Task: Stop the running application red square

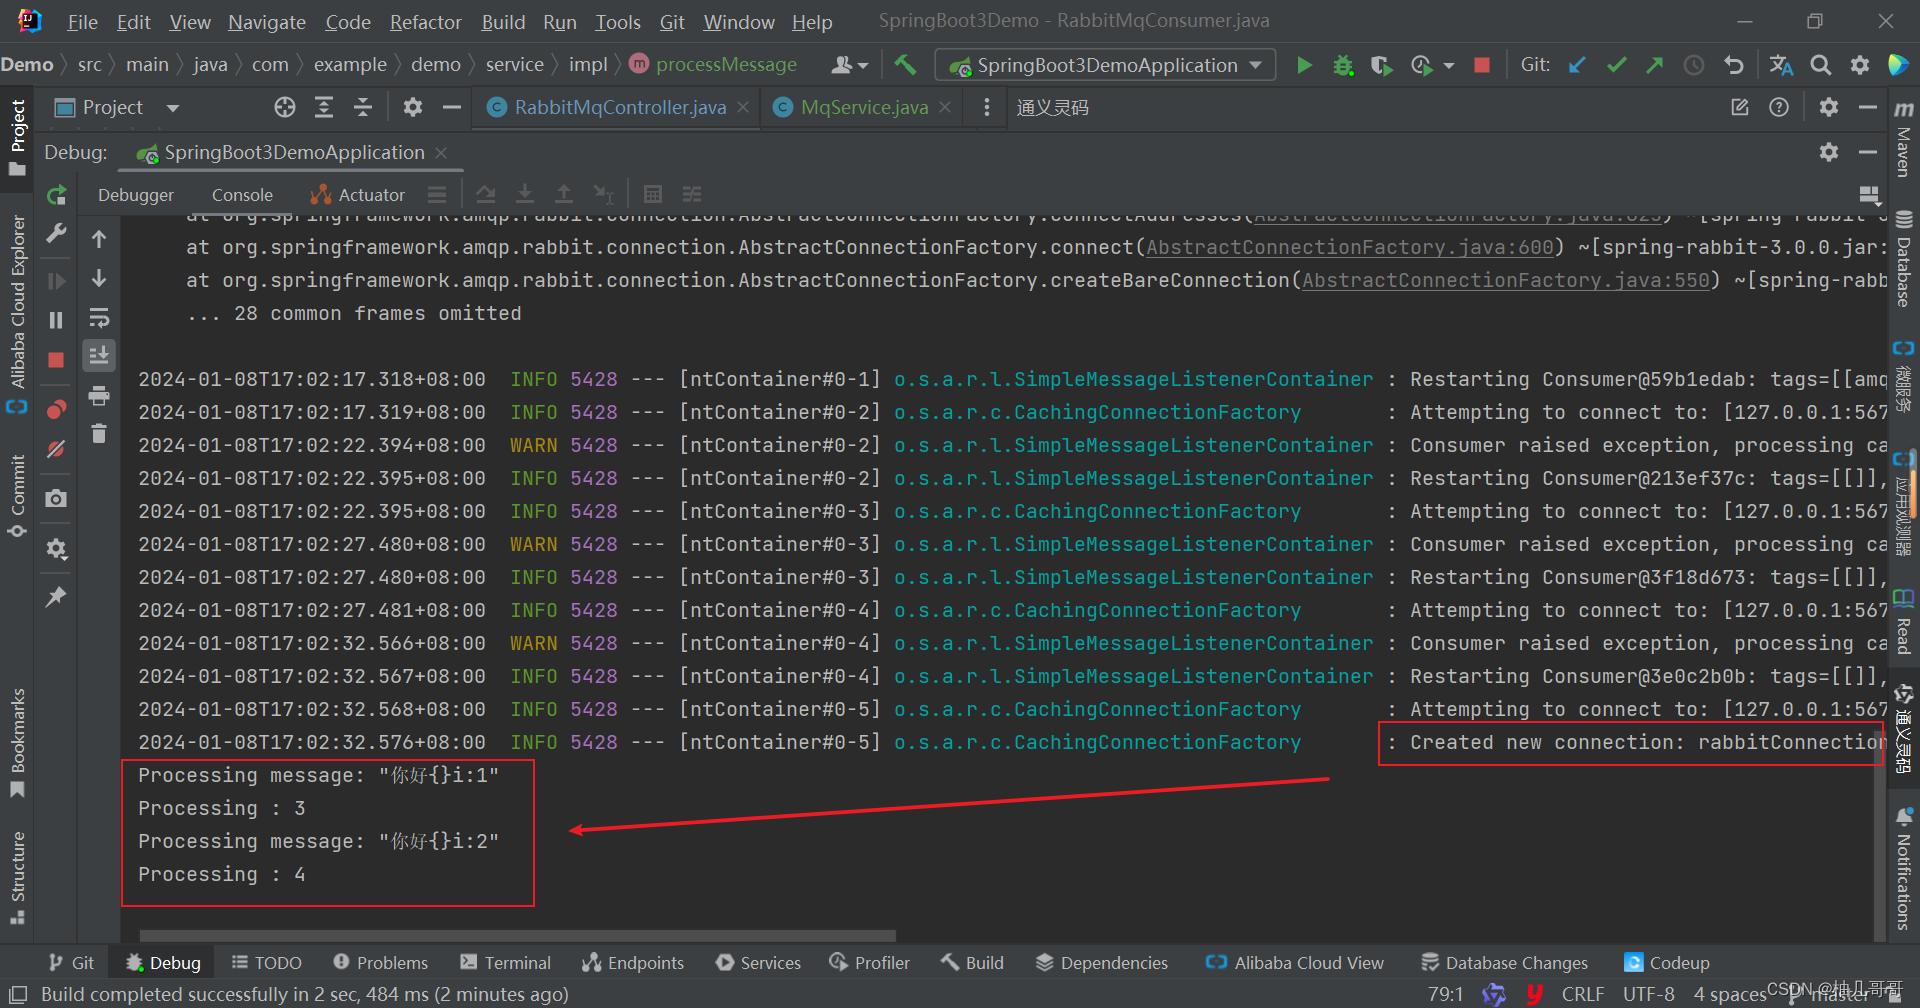Action: click(x=1482, y=65)
